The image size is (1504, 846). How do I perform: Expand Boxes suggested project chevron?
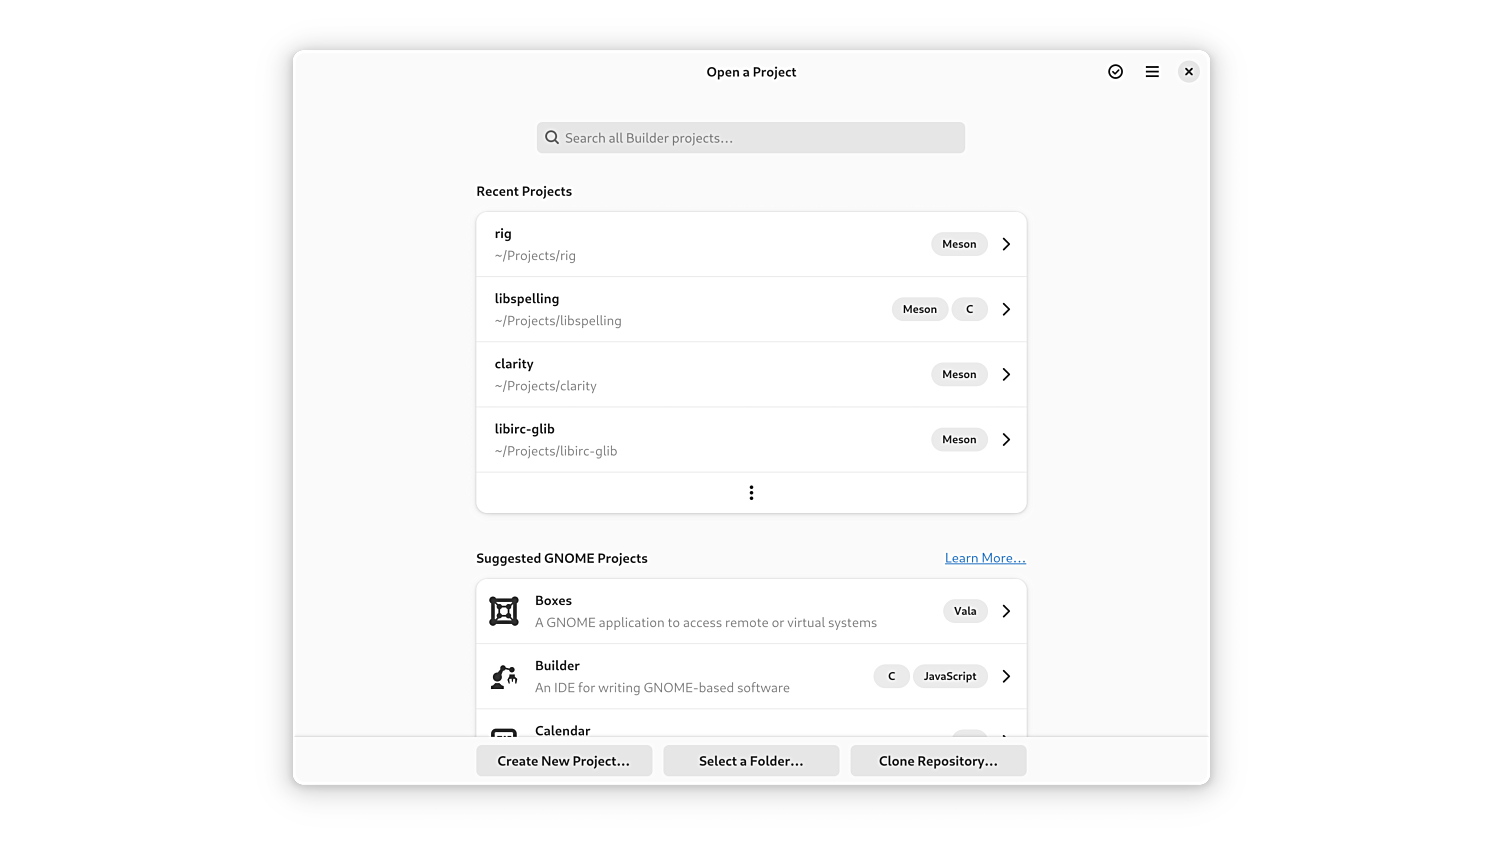(x=1006, y=611)
